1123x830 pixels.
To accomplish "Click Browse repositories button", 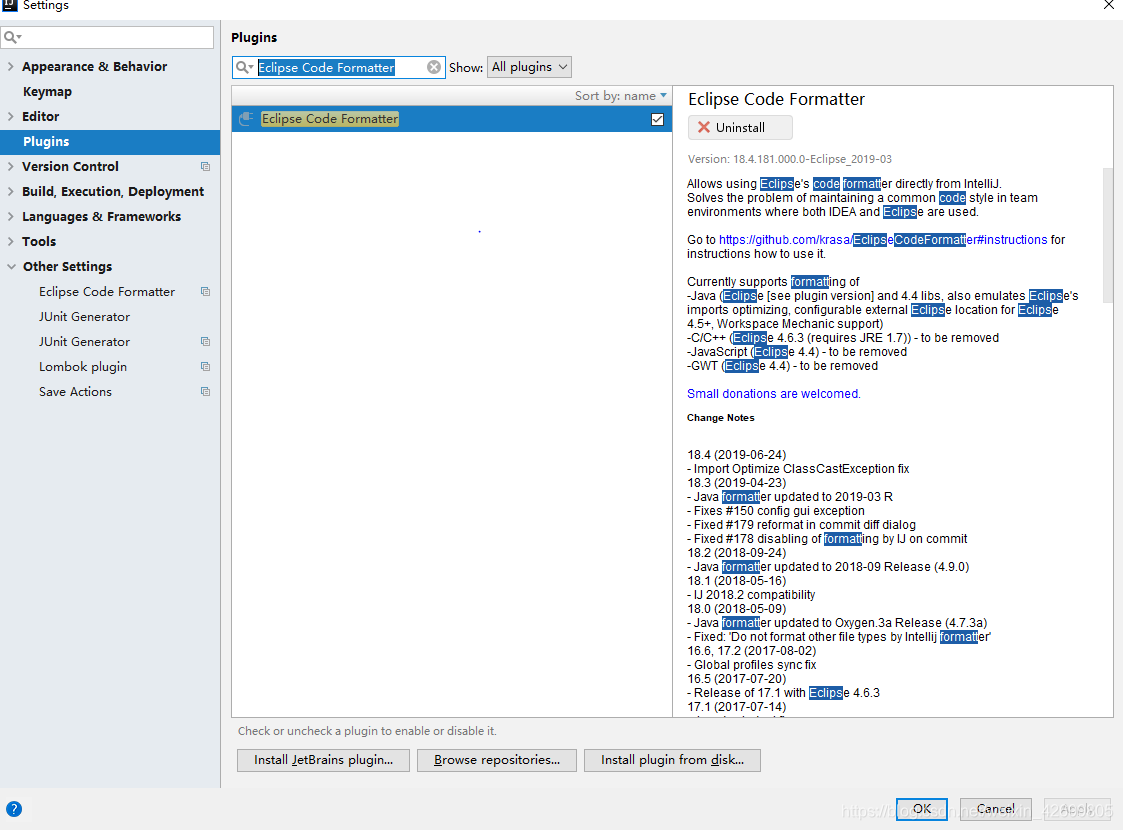I will point(496,760).
